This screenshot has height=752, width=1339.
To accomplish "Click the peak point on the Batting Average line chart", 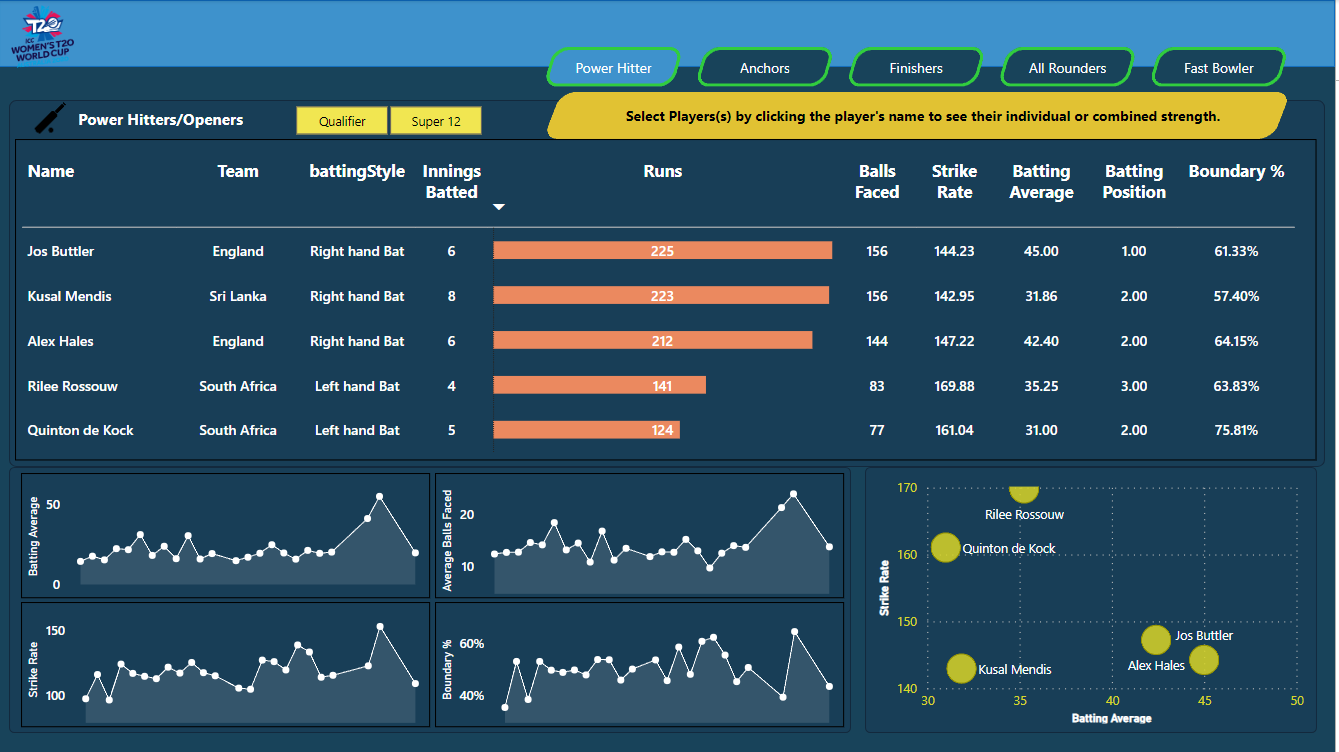I will pos(379,496).
